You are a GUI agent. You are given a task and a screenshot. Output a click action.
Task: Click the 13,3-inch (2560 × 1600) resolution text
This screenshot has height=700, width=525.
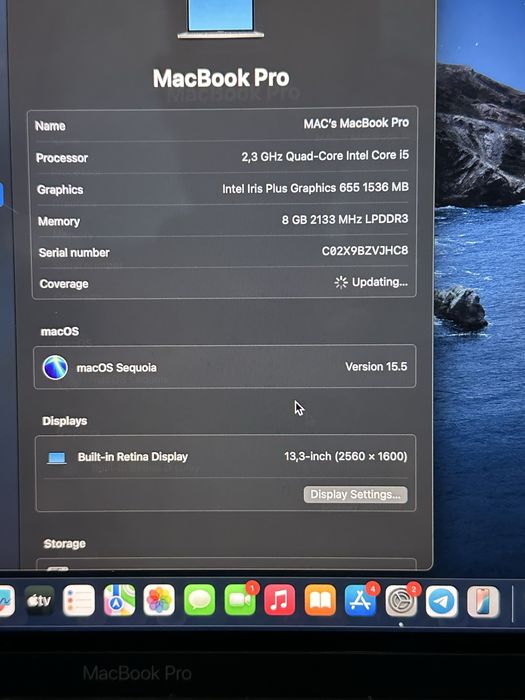click(x=346, y=456)
